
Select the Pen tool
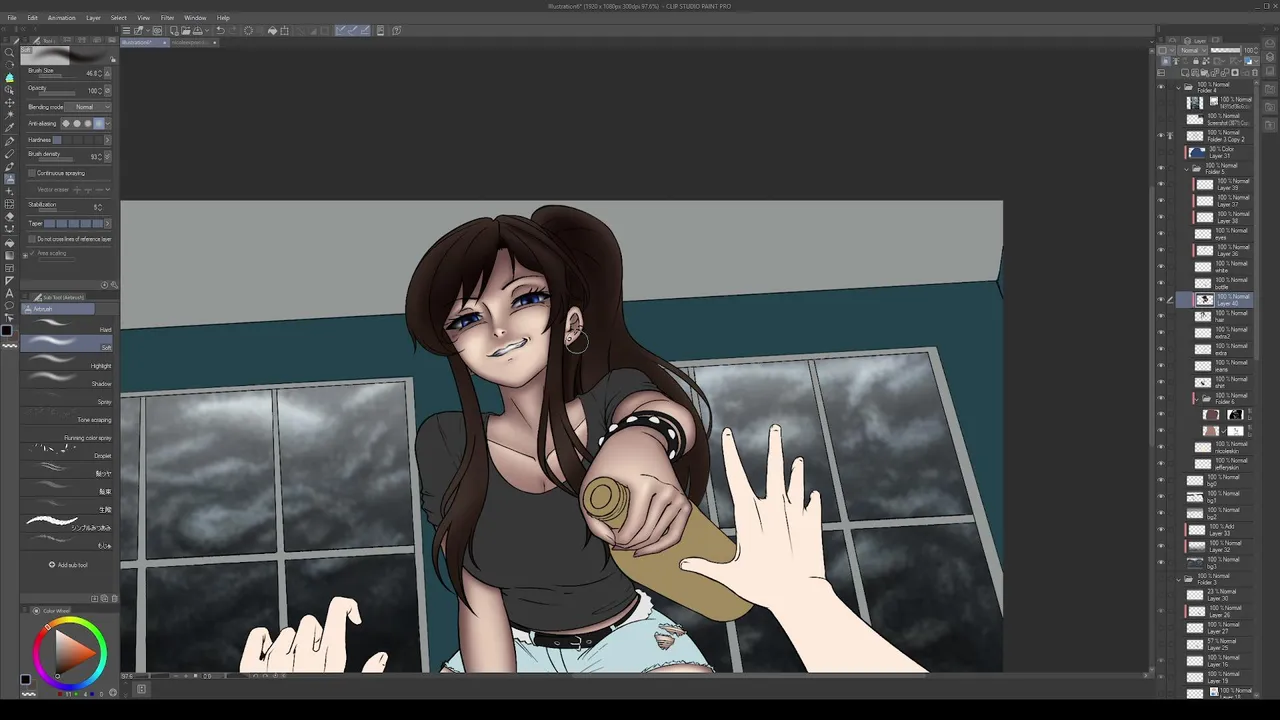pyautogui.click(x=9, y=141)
